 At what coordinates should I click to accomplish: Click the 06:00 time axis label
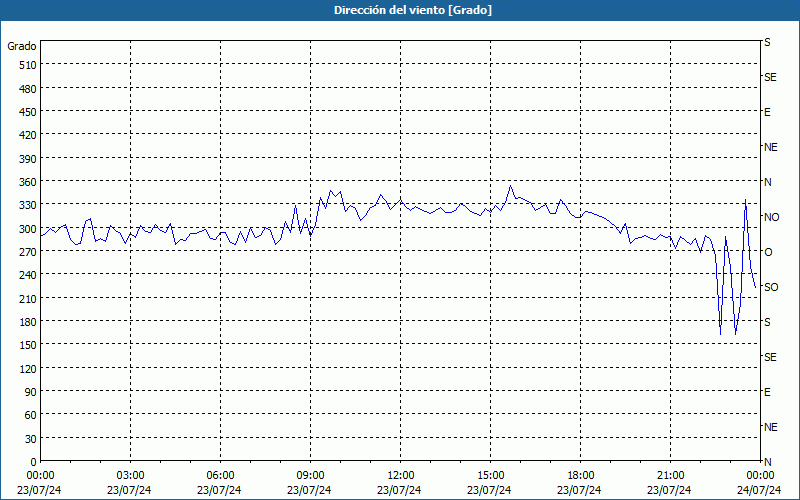220,476
